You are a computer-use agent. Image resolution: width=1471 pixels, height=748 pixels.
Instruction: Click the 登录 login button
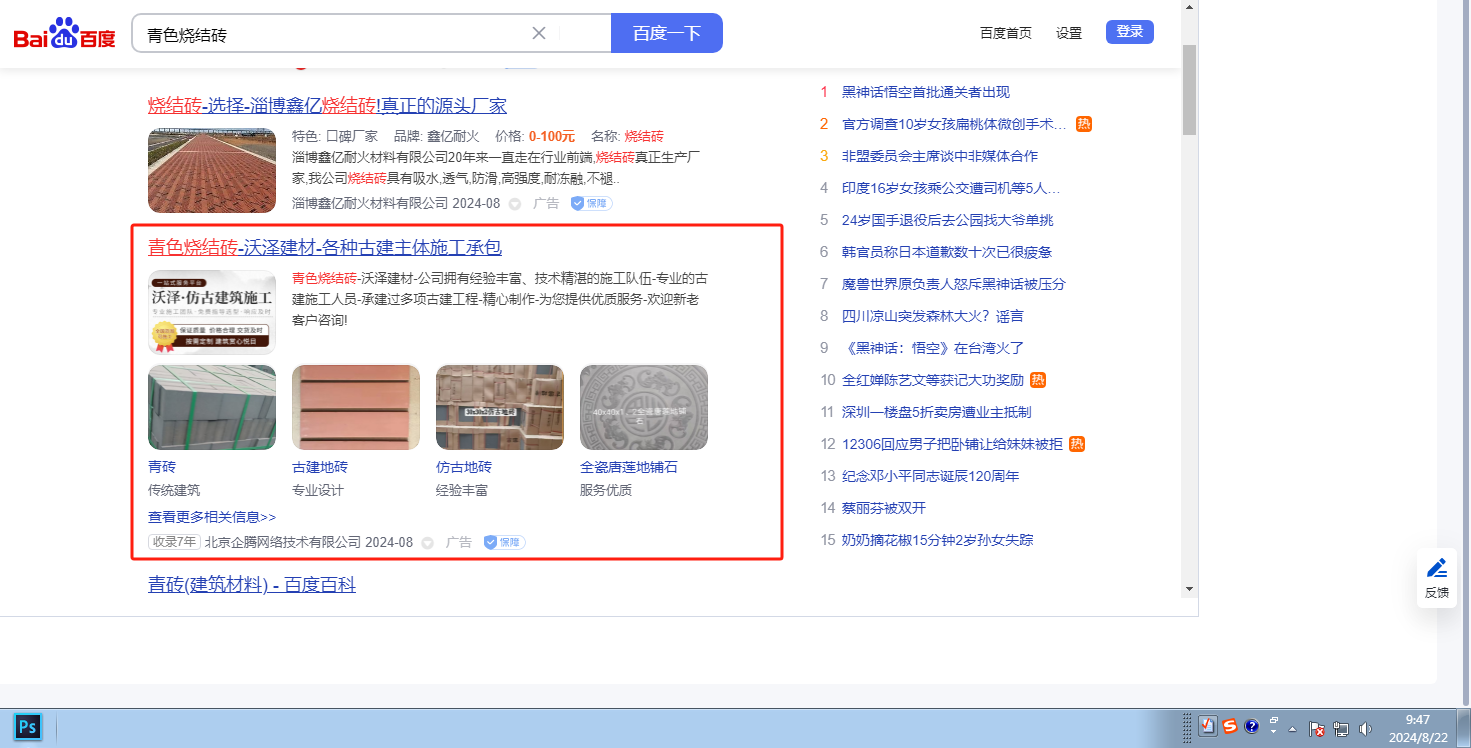point(1129,32)
